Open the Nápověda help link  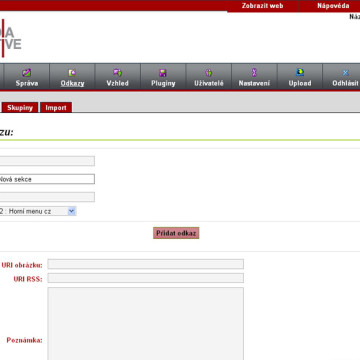pyautogui.click(x=333, y=6)
